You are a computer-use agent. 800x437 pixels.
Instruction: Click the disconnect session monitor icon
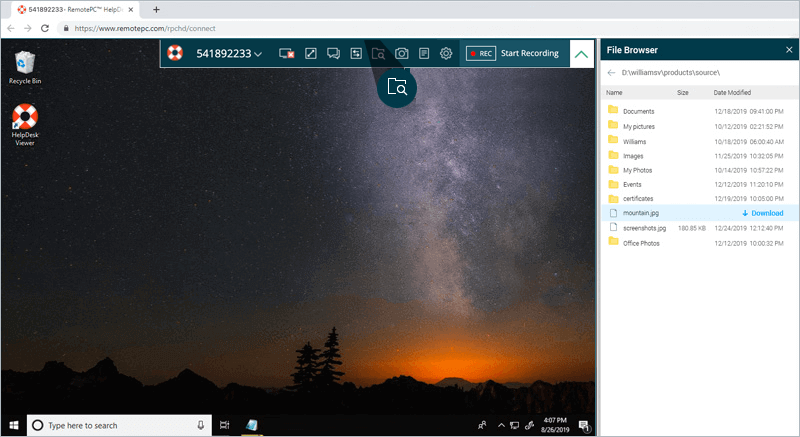[x=286, y=53]
